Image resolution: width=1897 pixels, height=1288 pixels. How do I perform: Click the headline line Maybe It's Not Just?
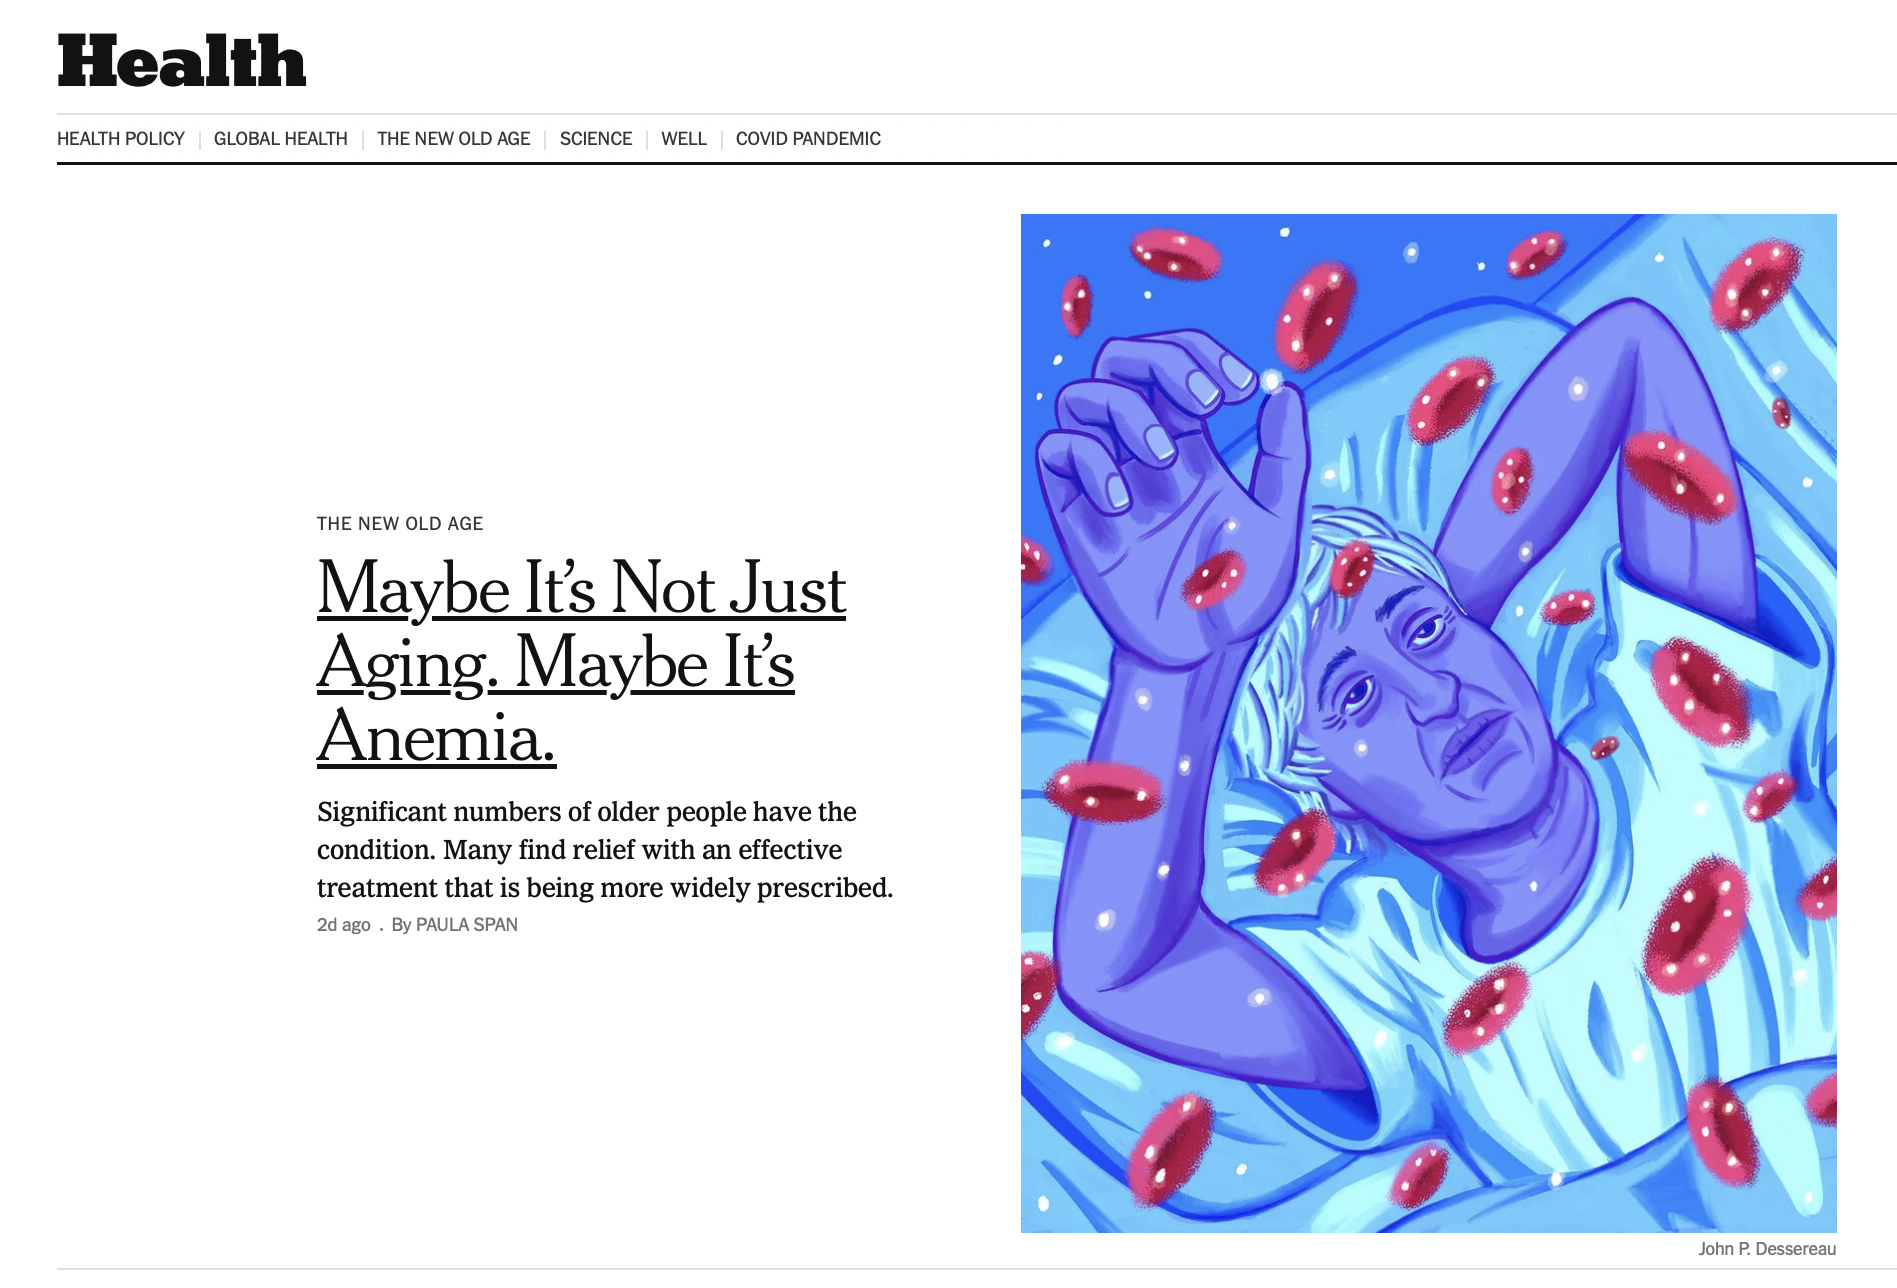582,588
